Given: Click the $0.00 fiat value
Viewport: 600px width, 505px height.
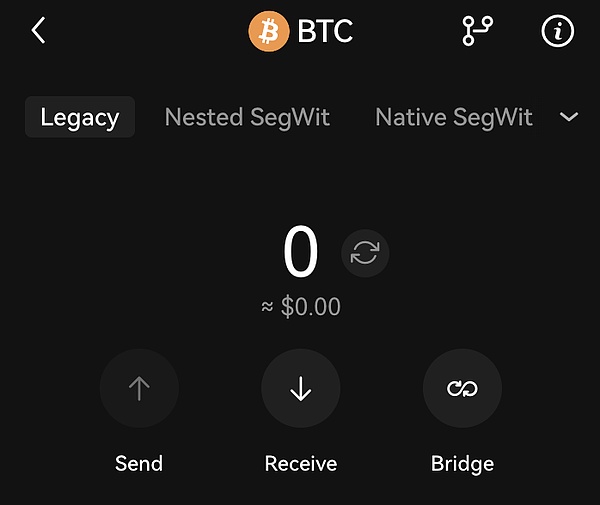Looking at the screenshot, I should click(311, 307).
